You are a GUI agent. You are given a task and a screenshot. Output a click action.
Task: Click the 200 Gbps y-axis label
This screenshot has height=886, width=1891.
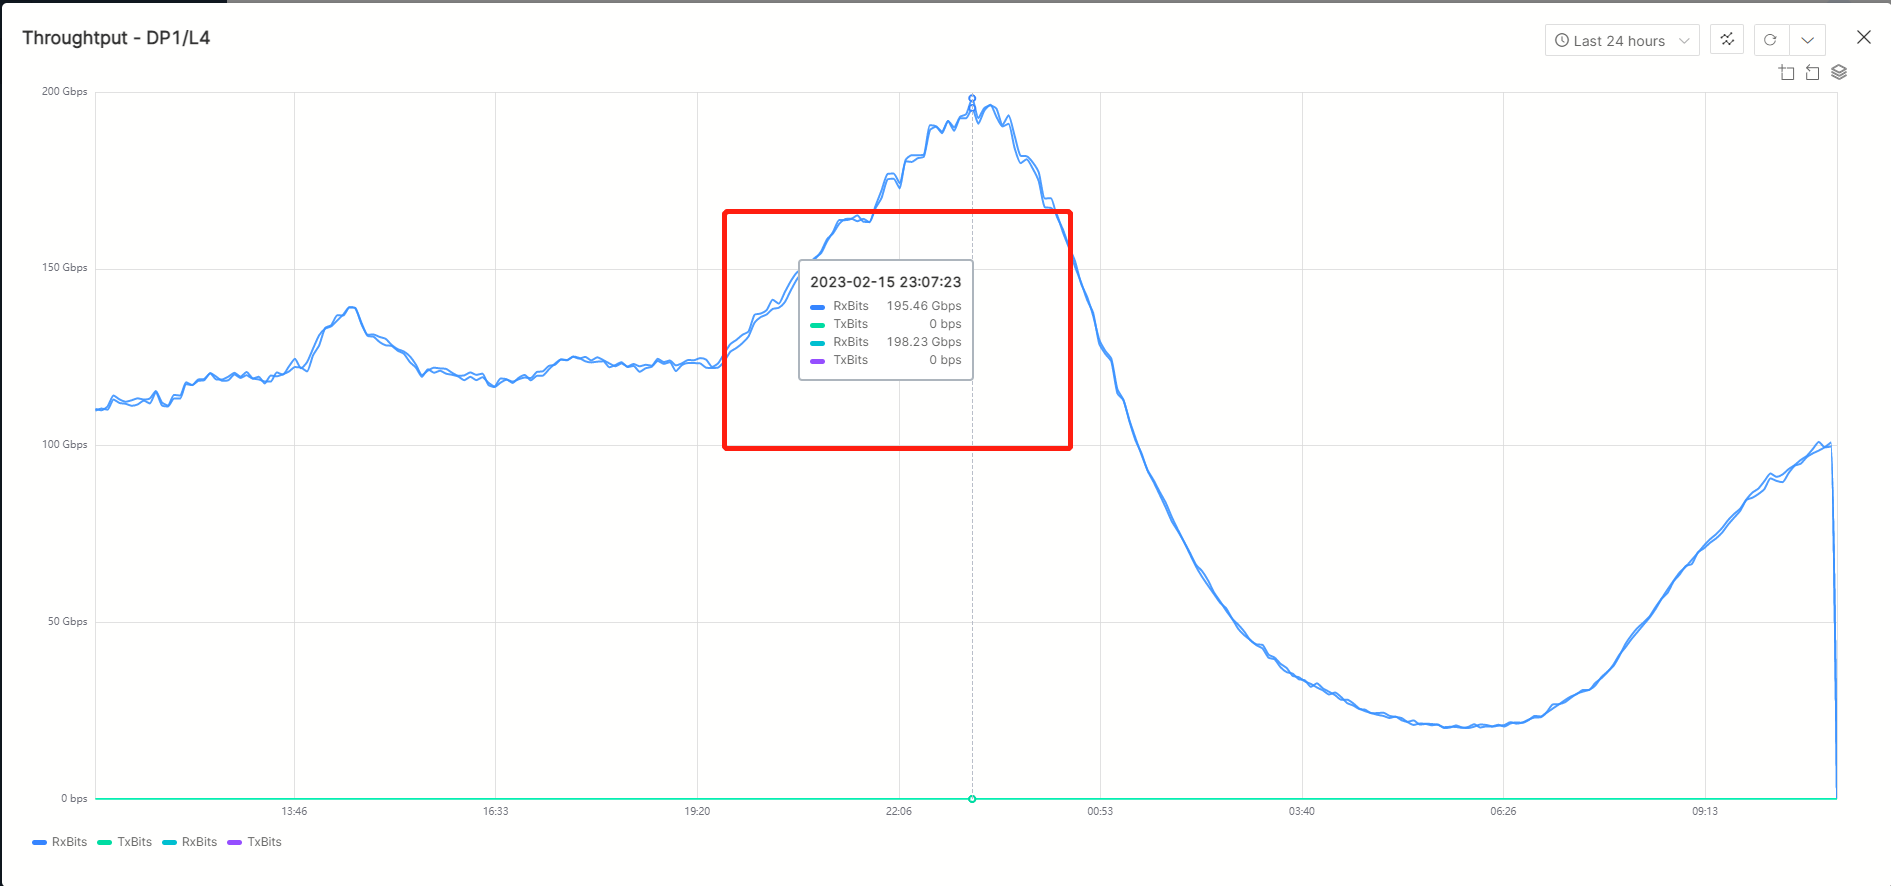pos(64,92)
